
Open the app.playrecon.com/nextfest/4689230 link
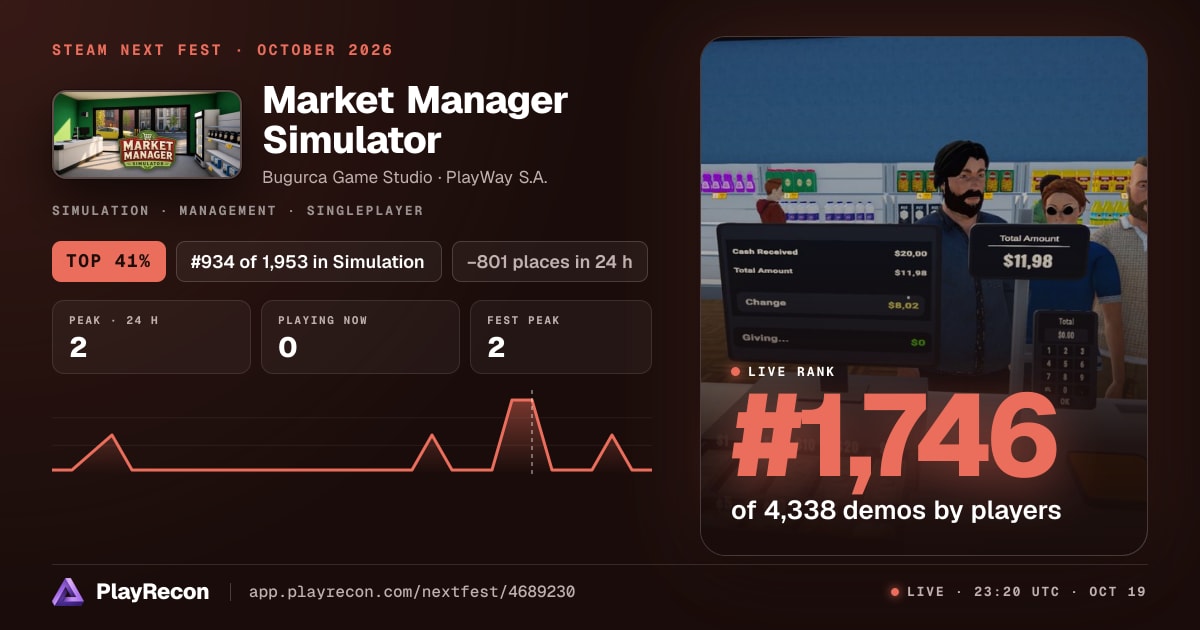coord(411,592)
